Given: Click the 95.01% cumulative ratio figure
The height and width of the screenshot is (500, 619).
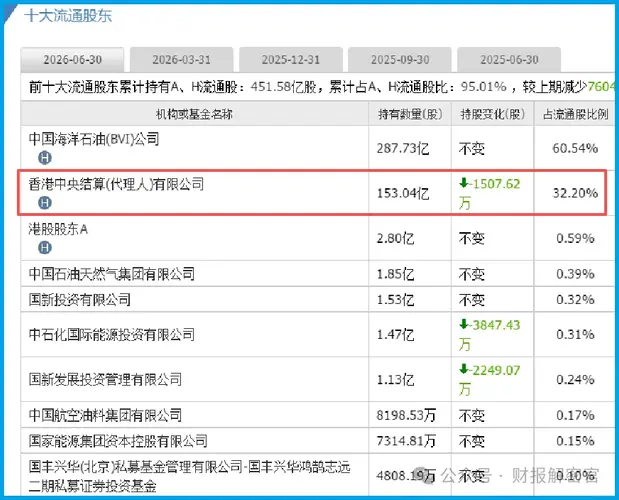Looking at the screenshot, I should click(484, 86).
